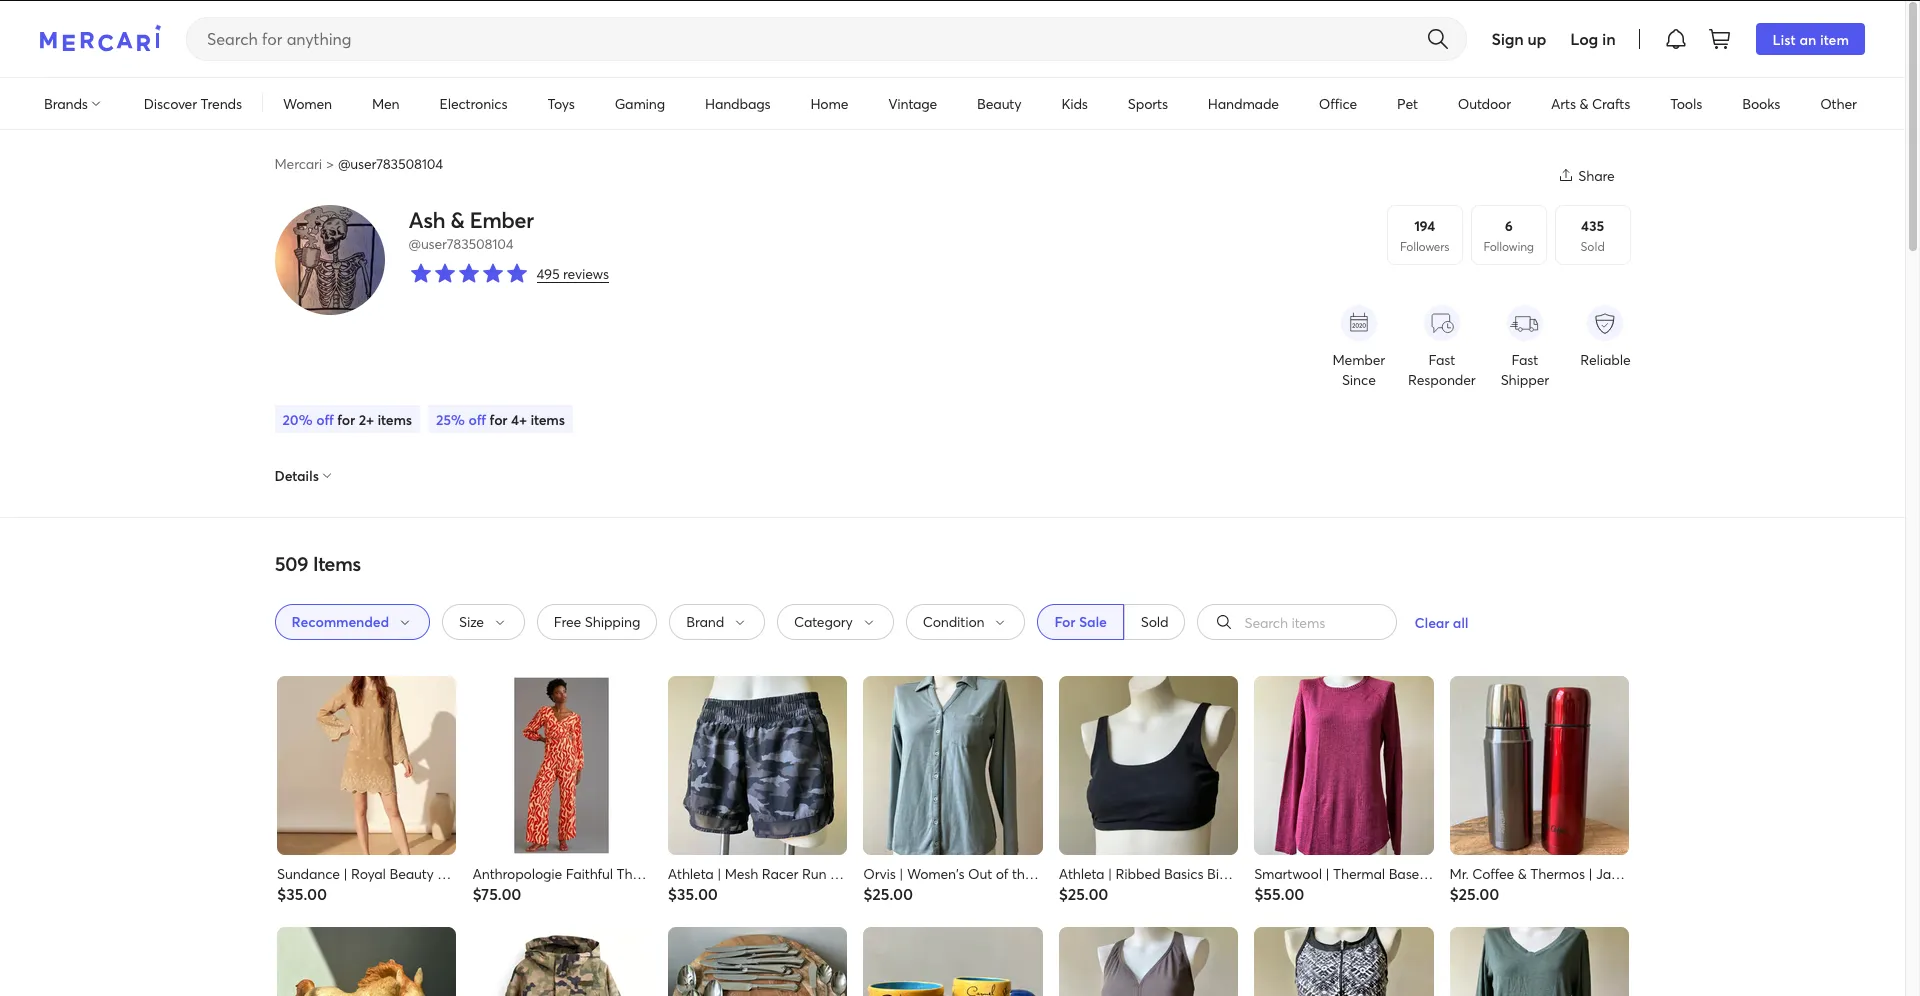Click the Reliable shield badge icon
Screen dimensions: 1920x996
click(1605, 323)
